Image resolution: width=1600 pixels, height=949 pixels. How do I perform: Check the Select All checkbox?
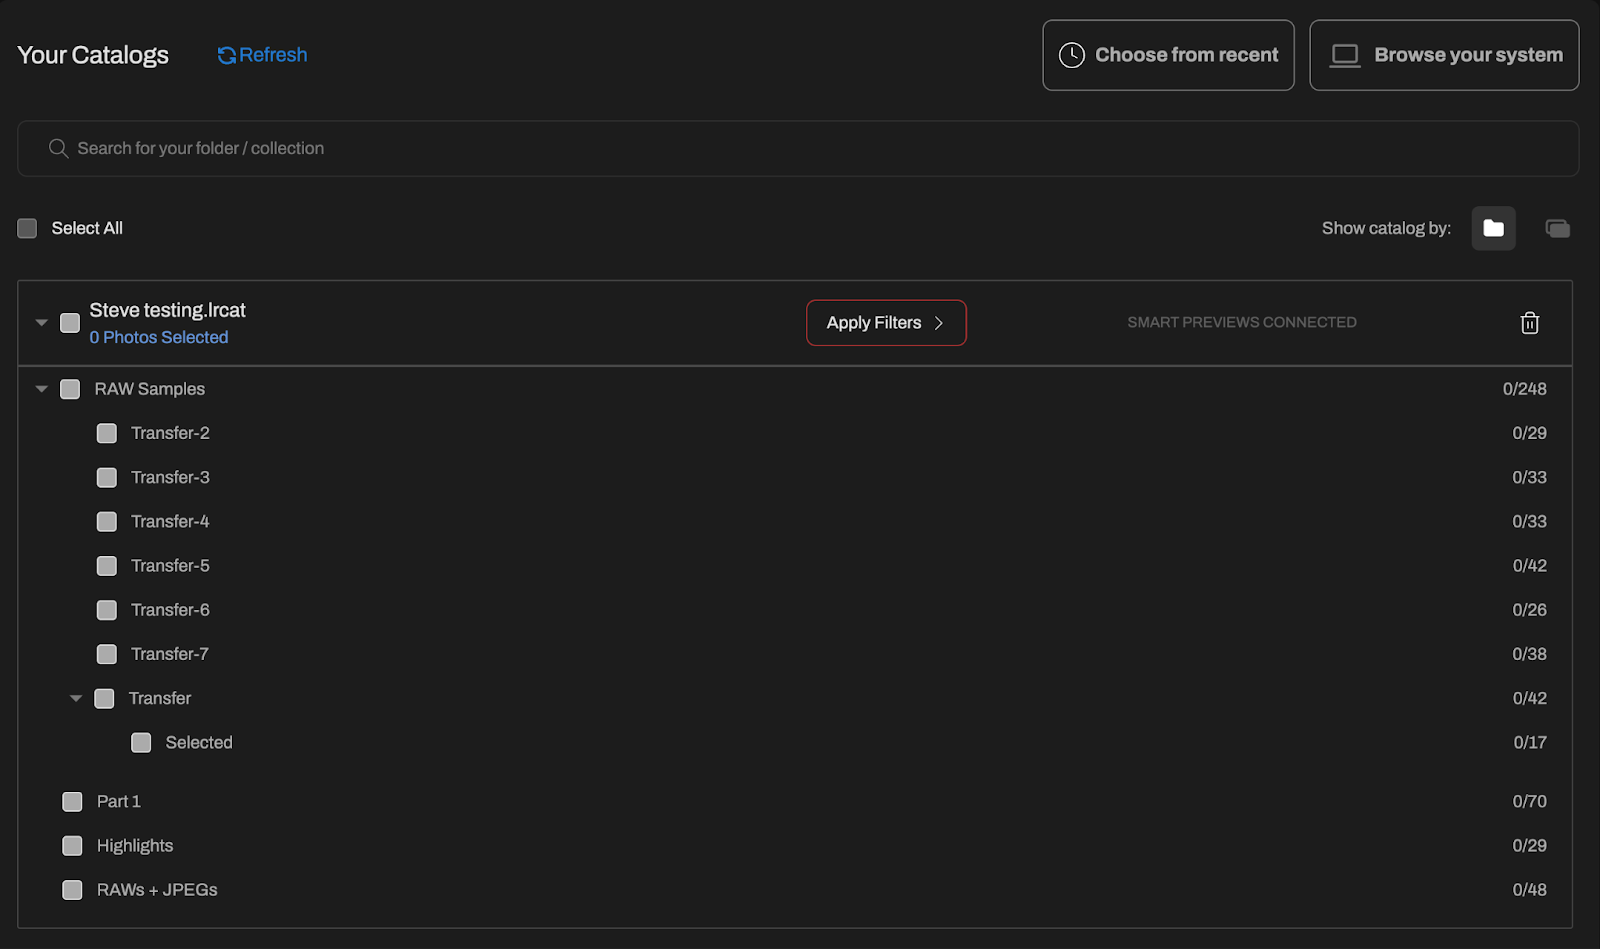pyautogui.click(x=28, y=229)
